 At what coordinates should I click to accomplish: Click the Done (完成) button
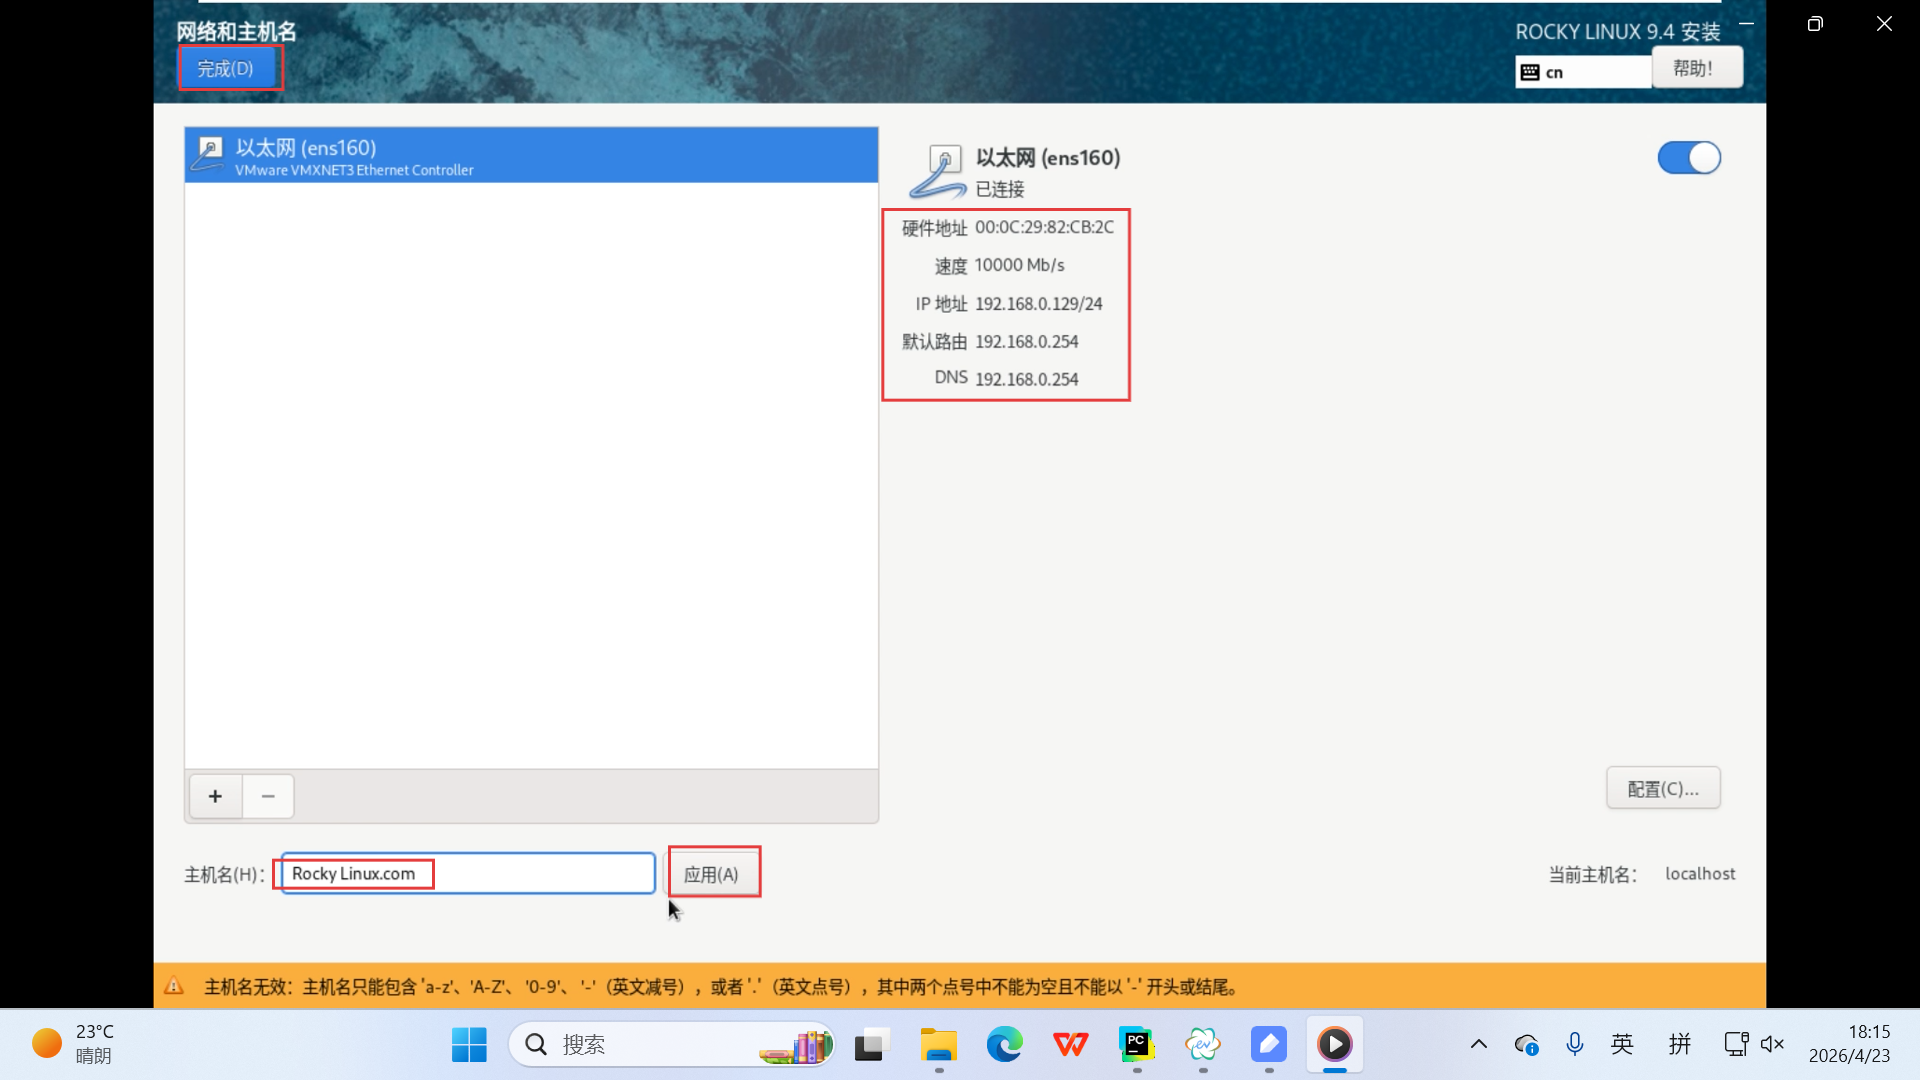[x=226, y=69]
